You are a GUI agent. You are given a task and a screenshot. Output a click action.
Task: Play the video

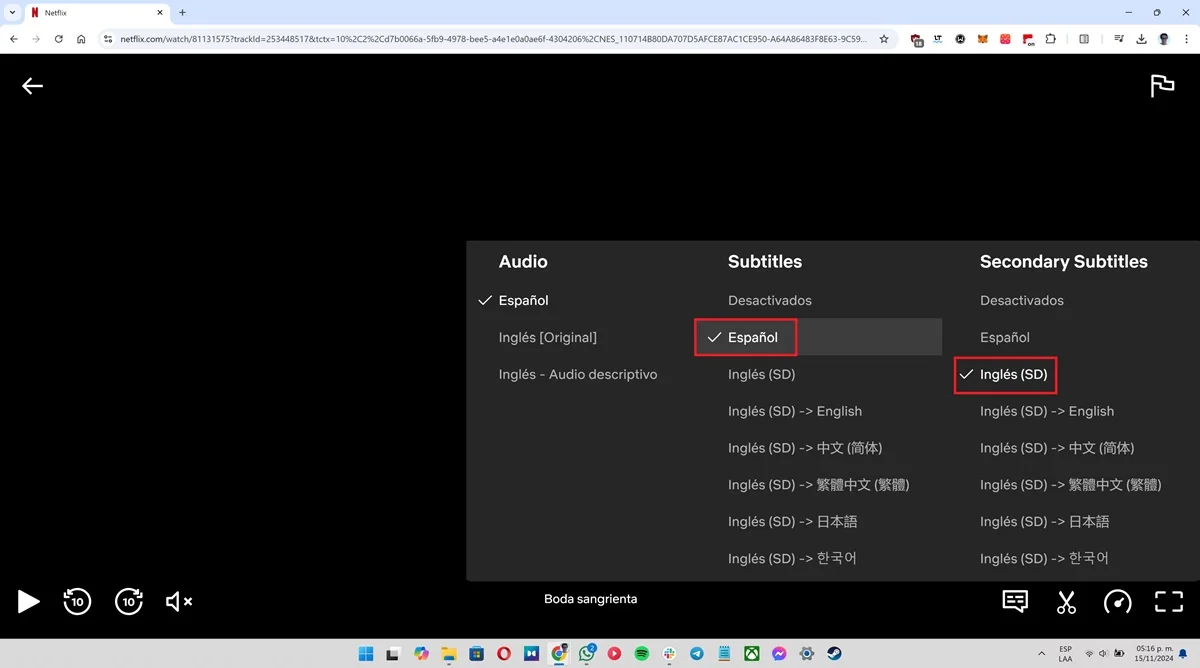(x=28, y=601)
